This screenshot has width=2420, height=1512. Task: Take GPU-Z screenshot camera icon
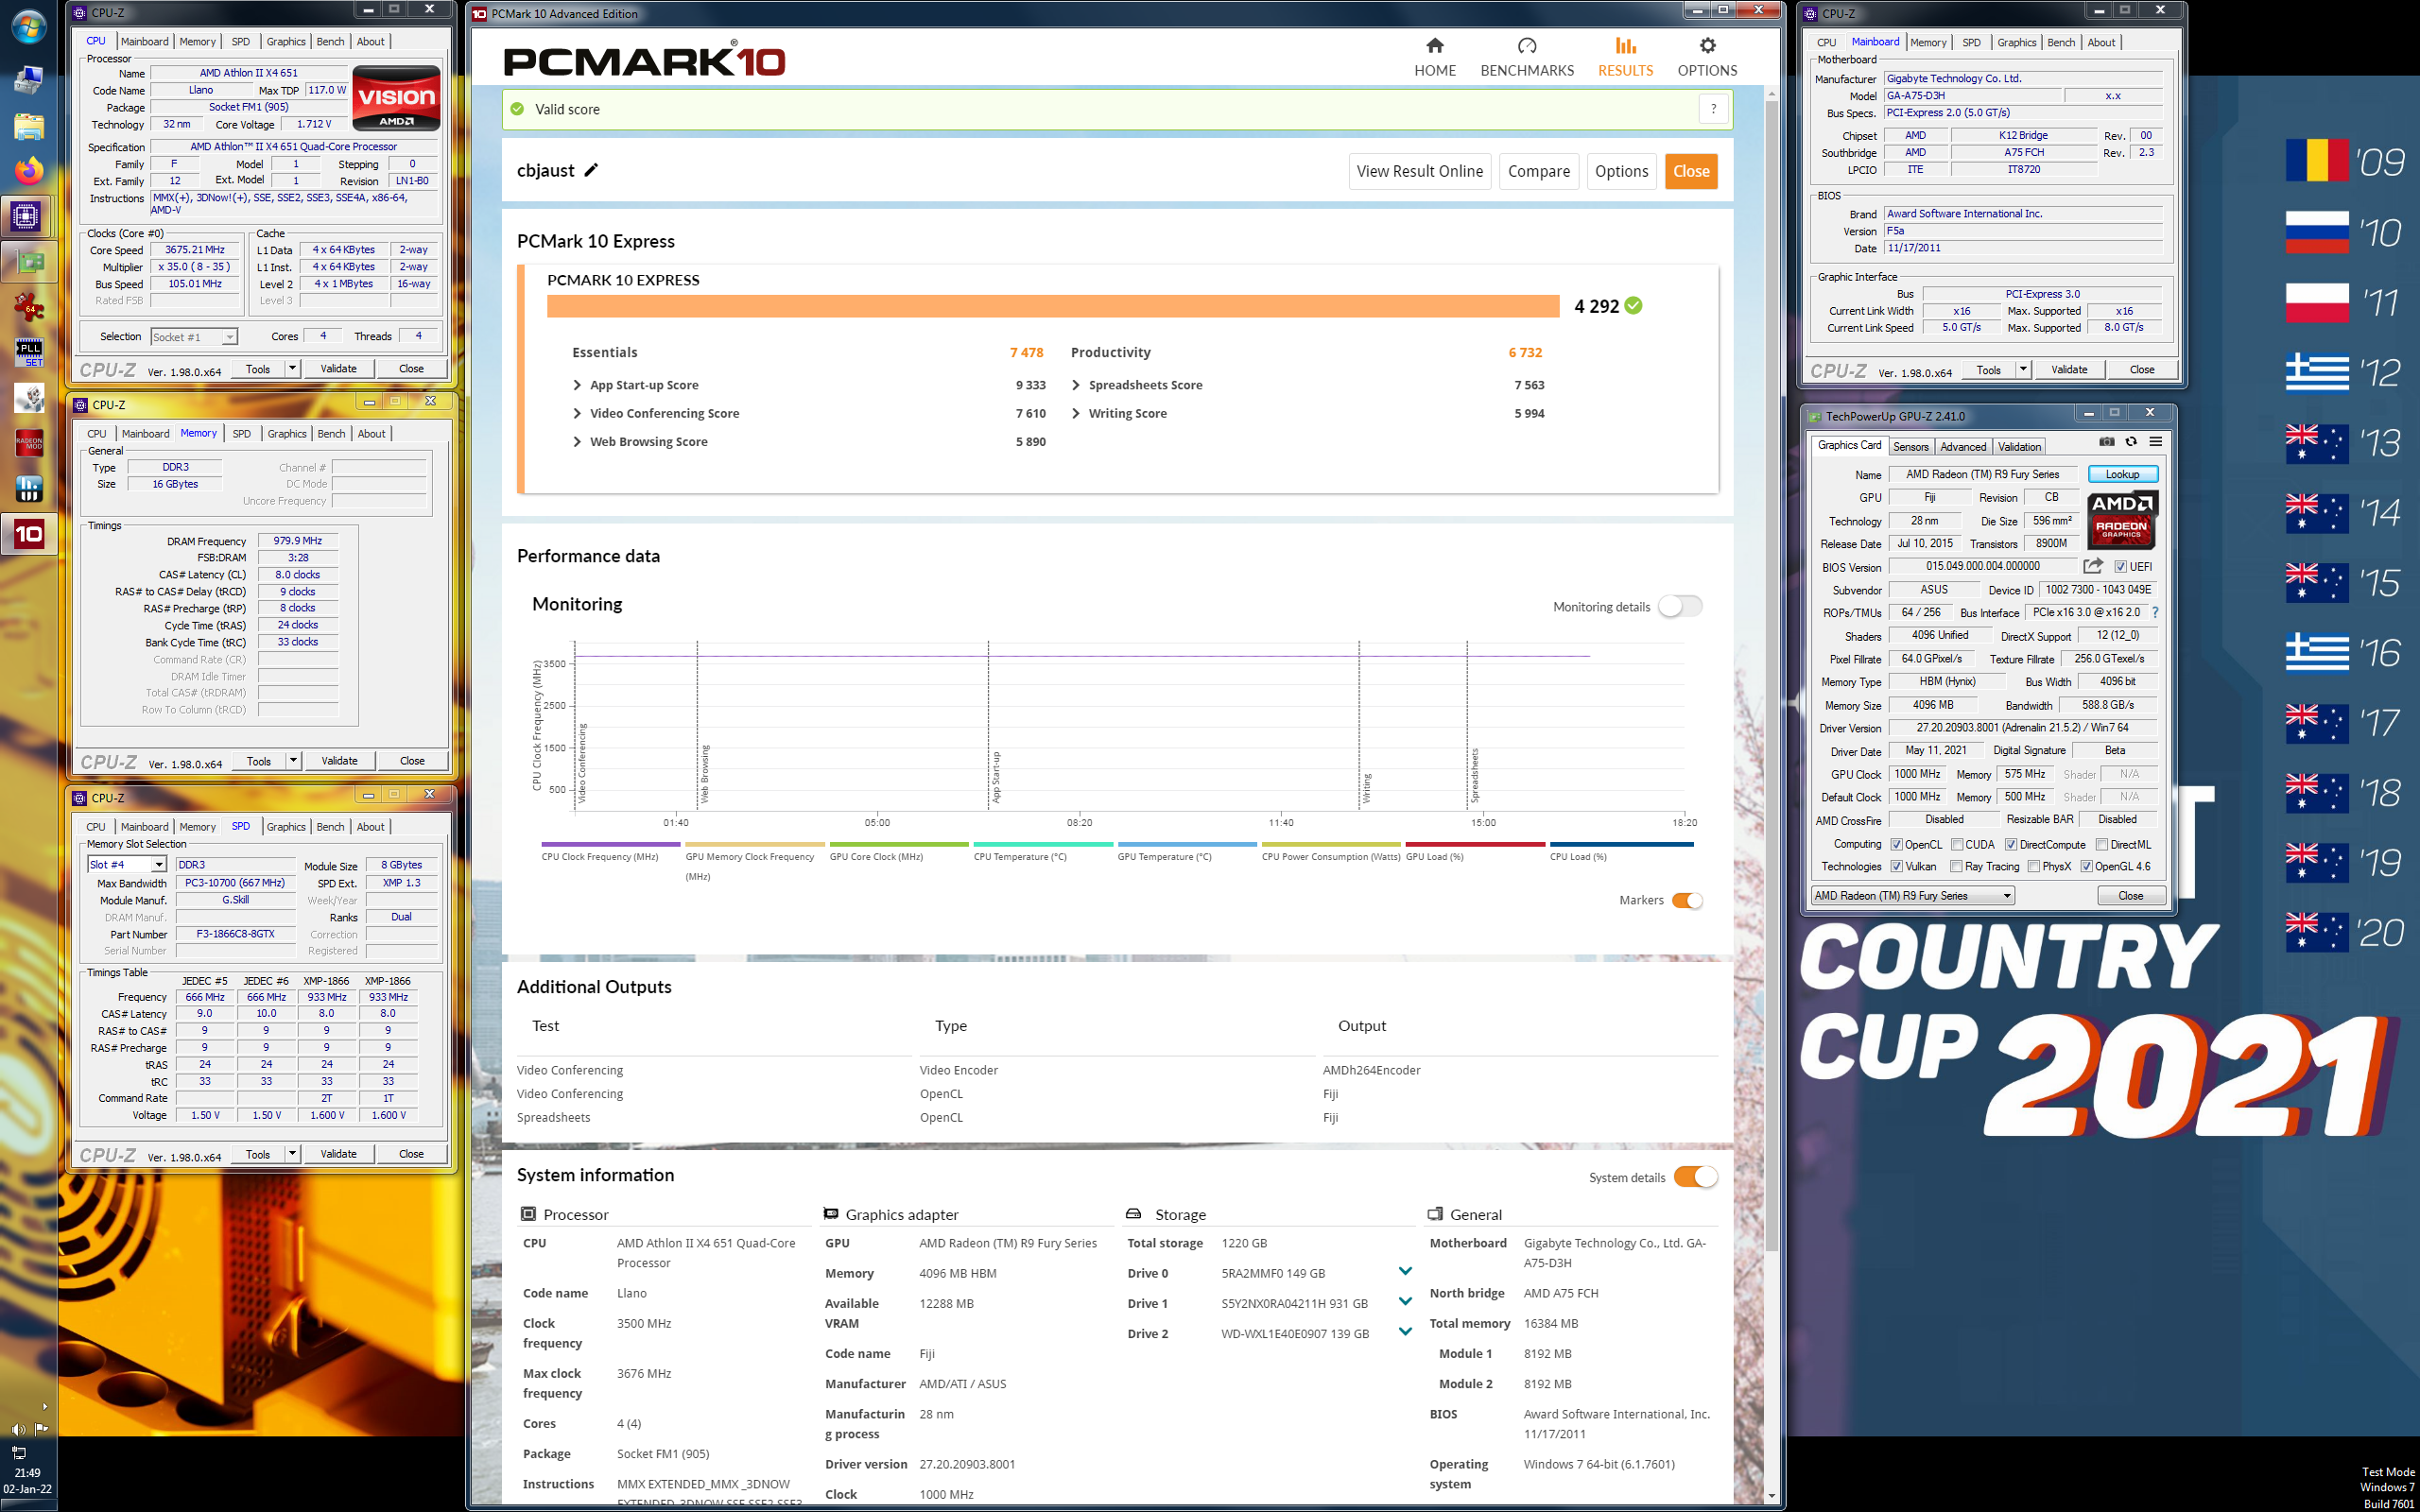pyautogui.click(x=2107, y=442)
